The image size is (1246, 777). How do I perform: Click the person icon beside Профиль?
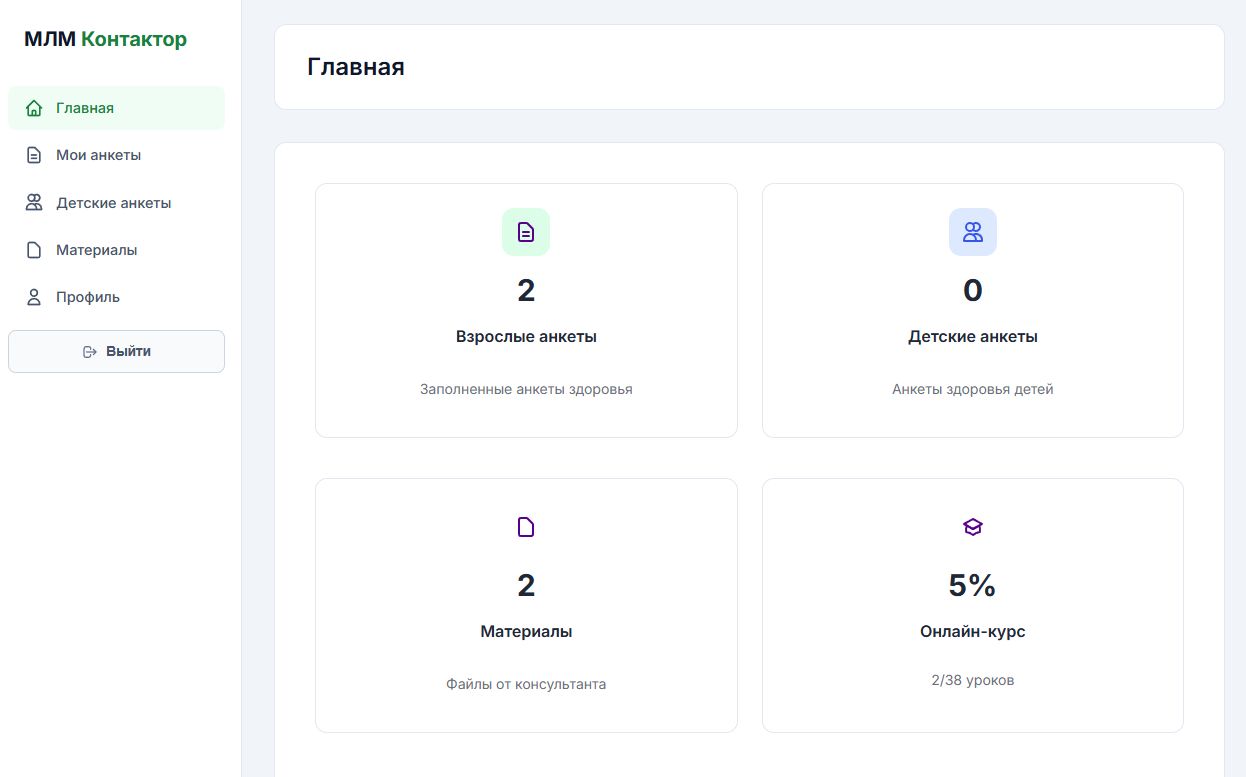pyautogui.click(x=34, y=297)
